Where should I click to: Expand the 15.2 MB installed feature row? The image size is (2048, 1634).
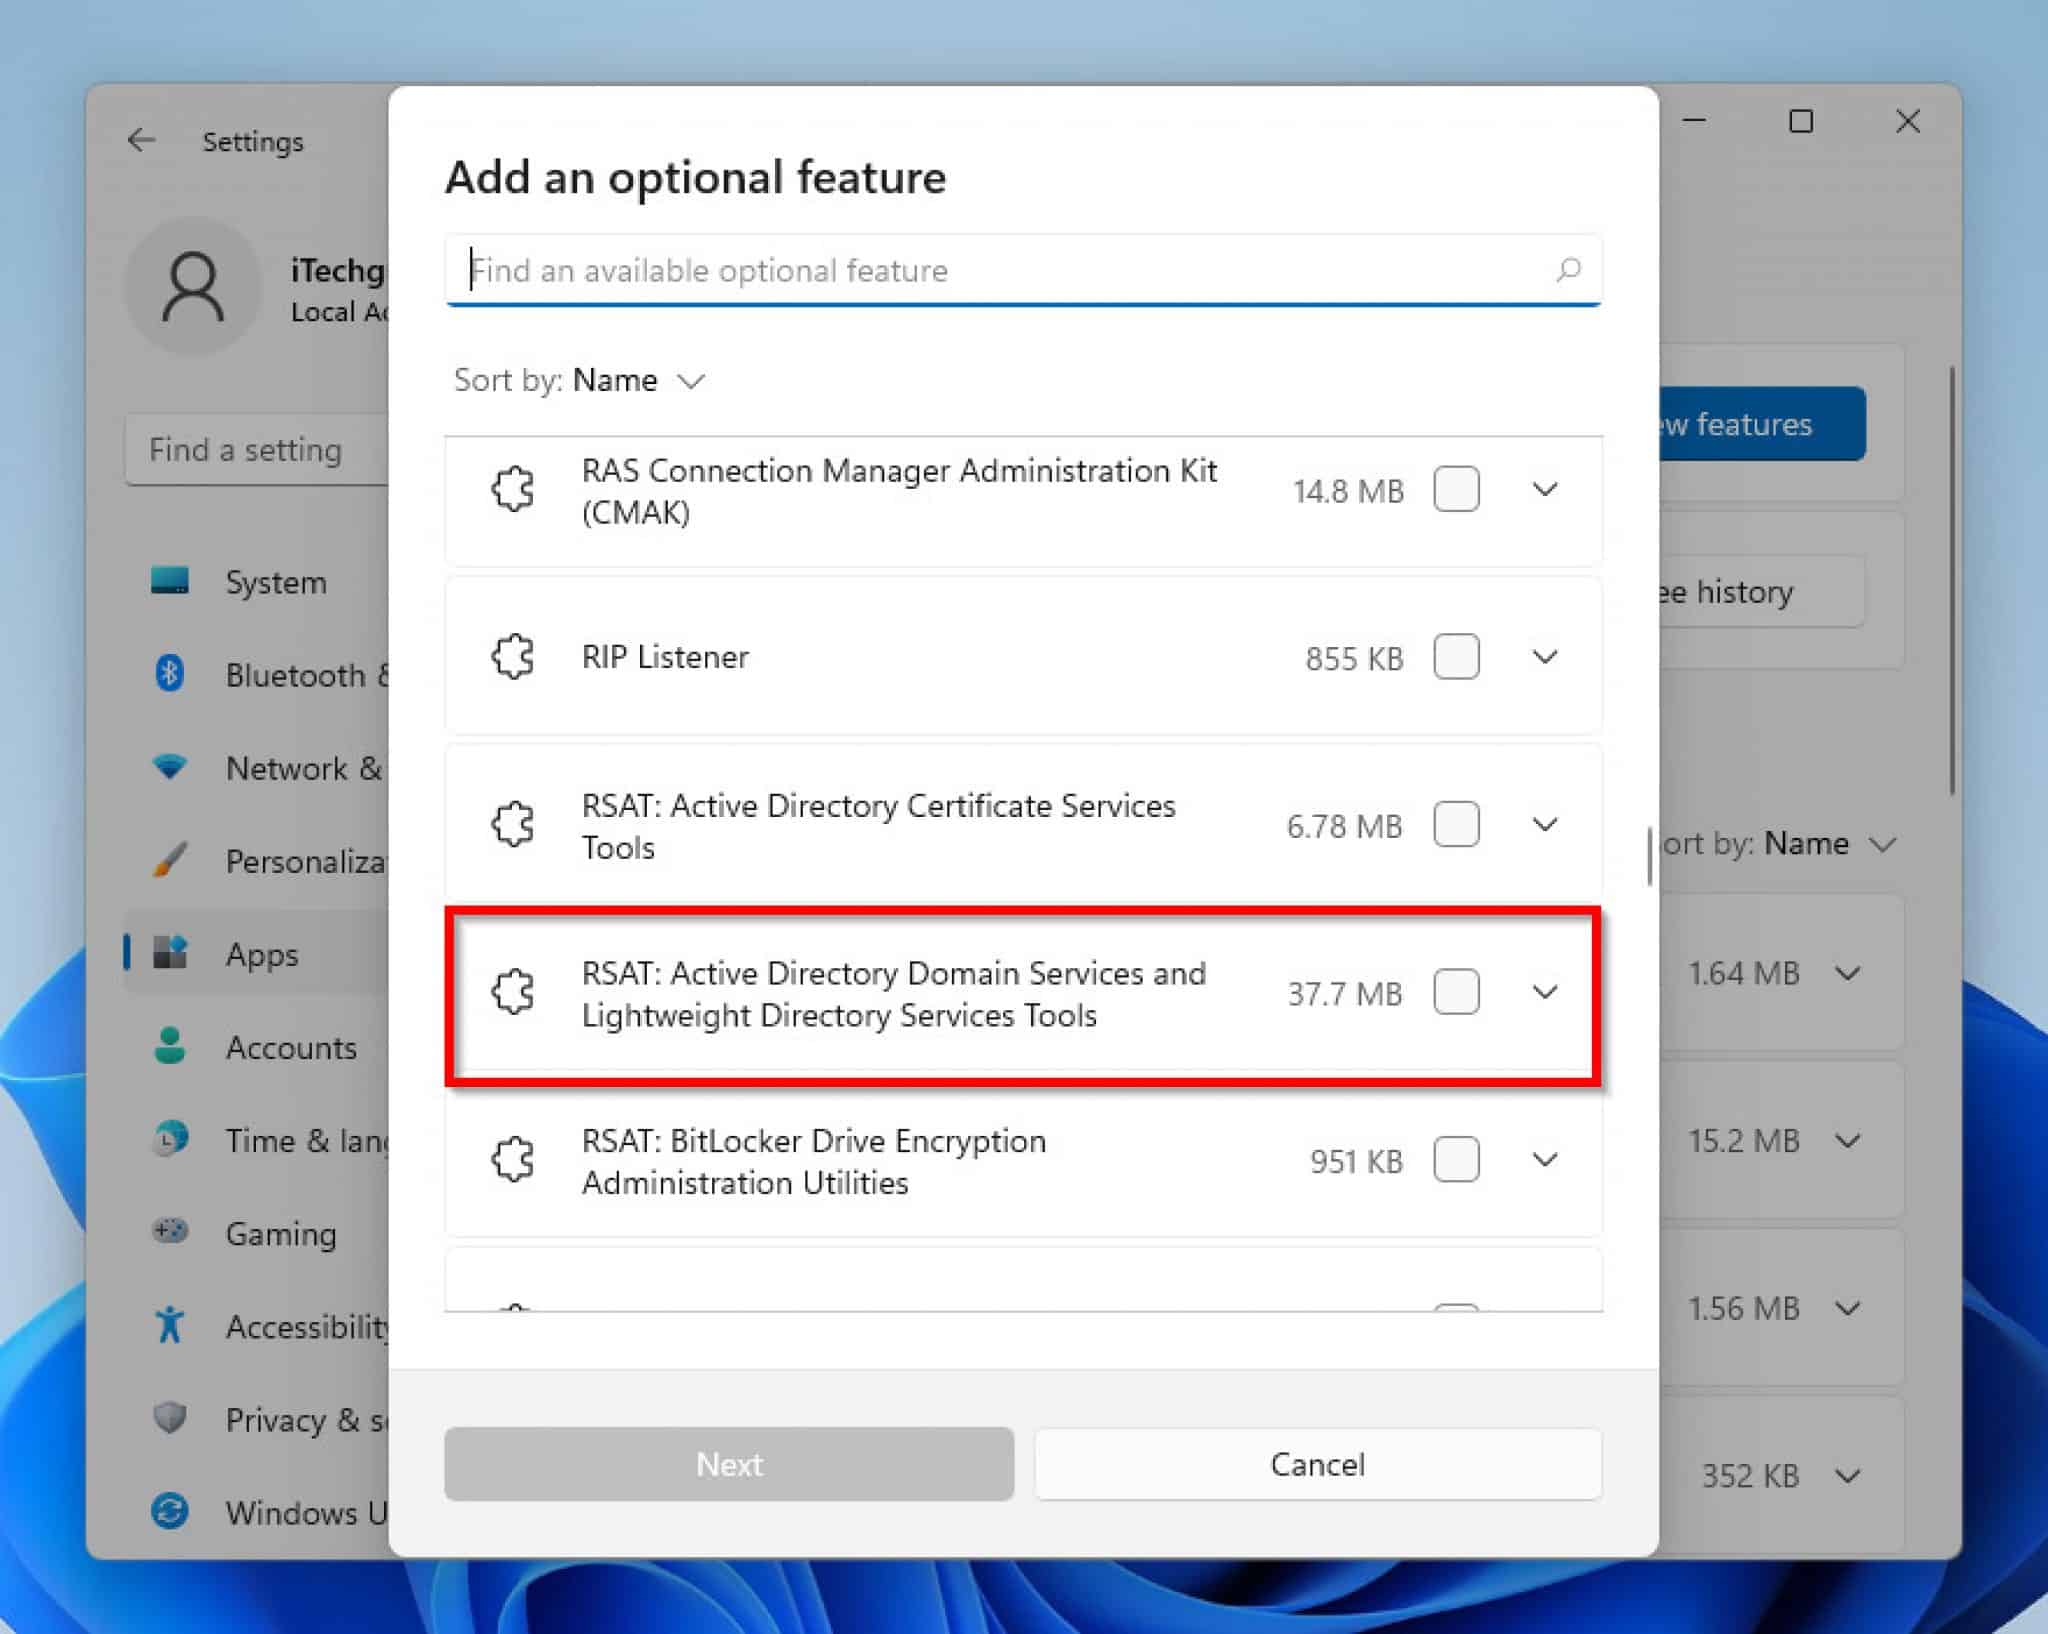click(1848, 1141)
